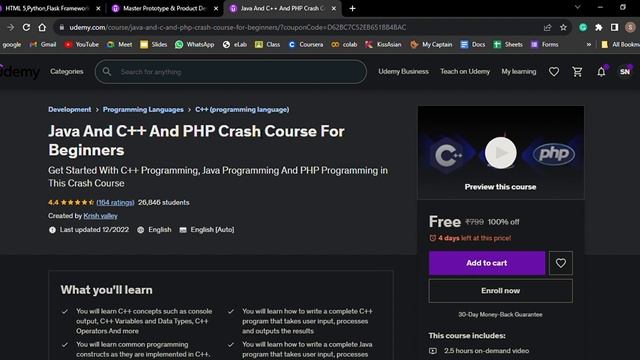Bookmark this page with the star icon
Screen dimensions: 640x360
click(x=563, y=27)
